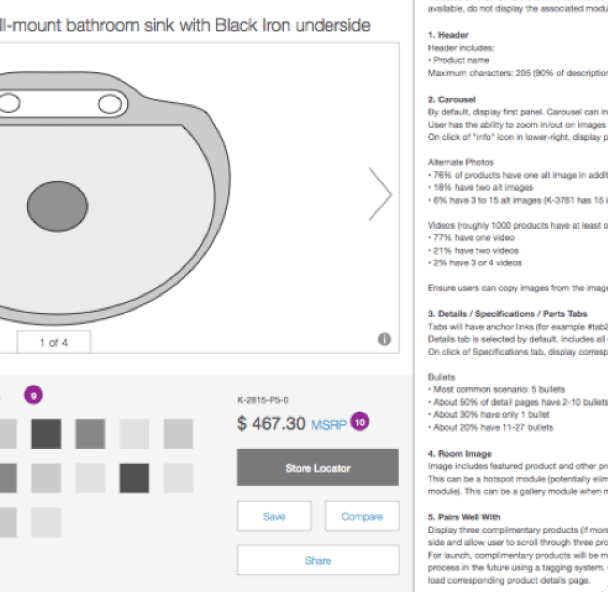Click the "2. Carousel" heading in notes
The width and height of the screenshot is (608, 592).
[452, 100]
